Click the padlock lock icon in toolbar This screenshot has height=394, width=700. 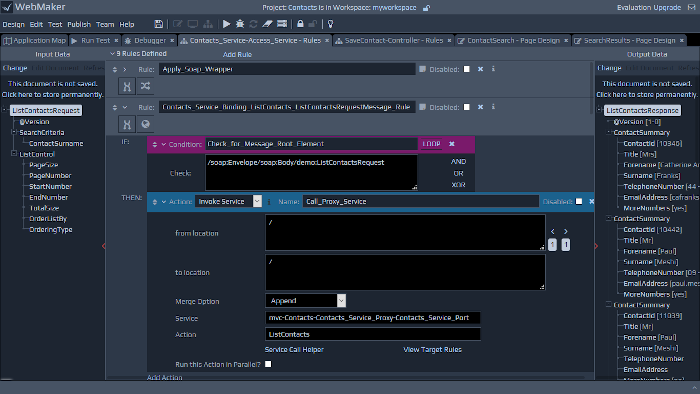[x=300, y=24]
